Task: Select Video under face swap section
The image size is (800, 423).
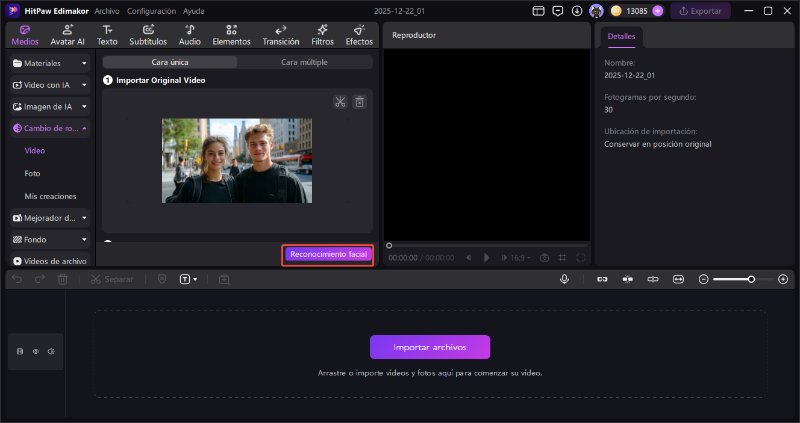Action: click(x=35, y=151)
